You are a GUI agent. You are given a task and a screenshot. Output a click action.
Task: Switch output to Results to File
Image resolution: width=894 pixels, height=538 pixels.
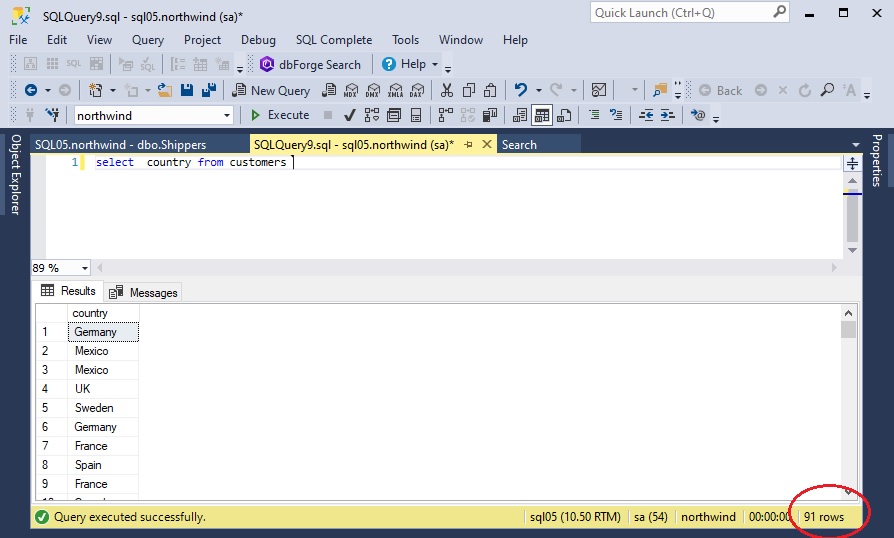click(564, 116)
